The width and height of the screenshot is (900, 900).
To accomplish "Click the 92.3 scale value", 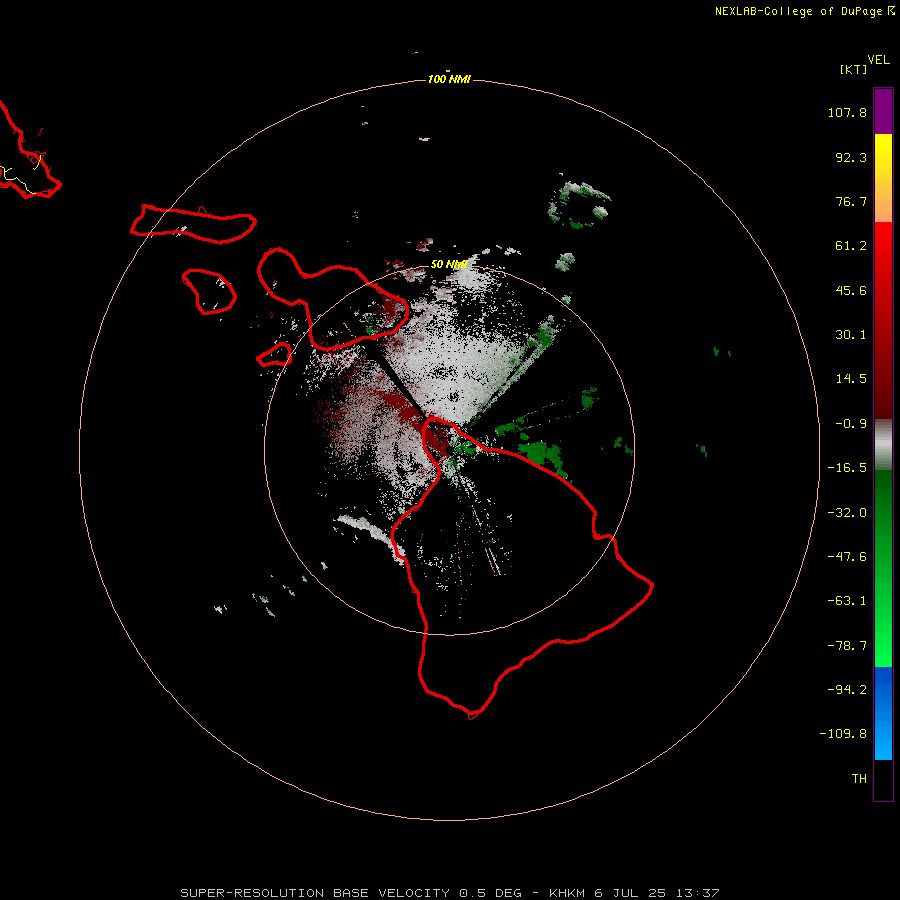I will pyautogui.click(x=851, y=157).
